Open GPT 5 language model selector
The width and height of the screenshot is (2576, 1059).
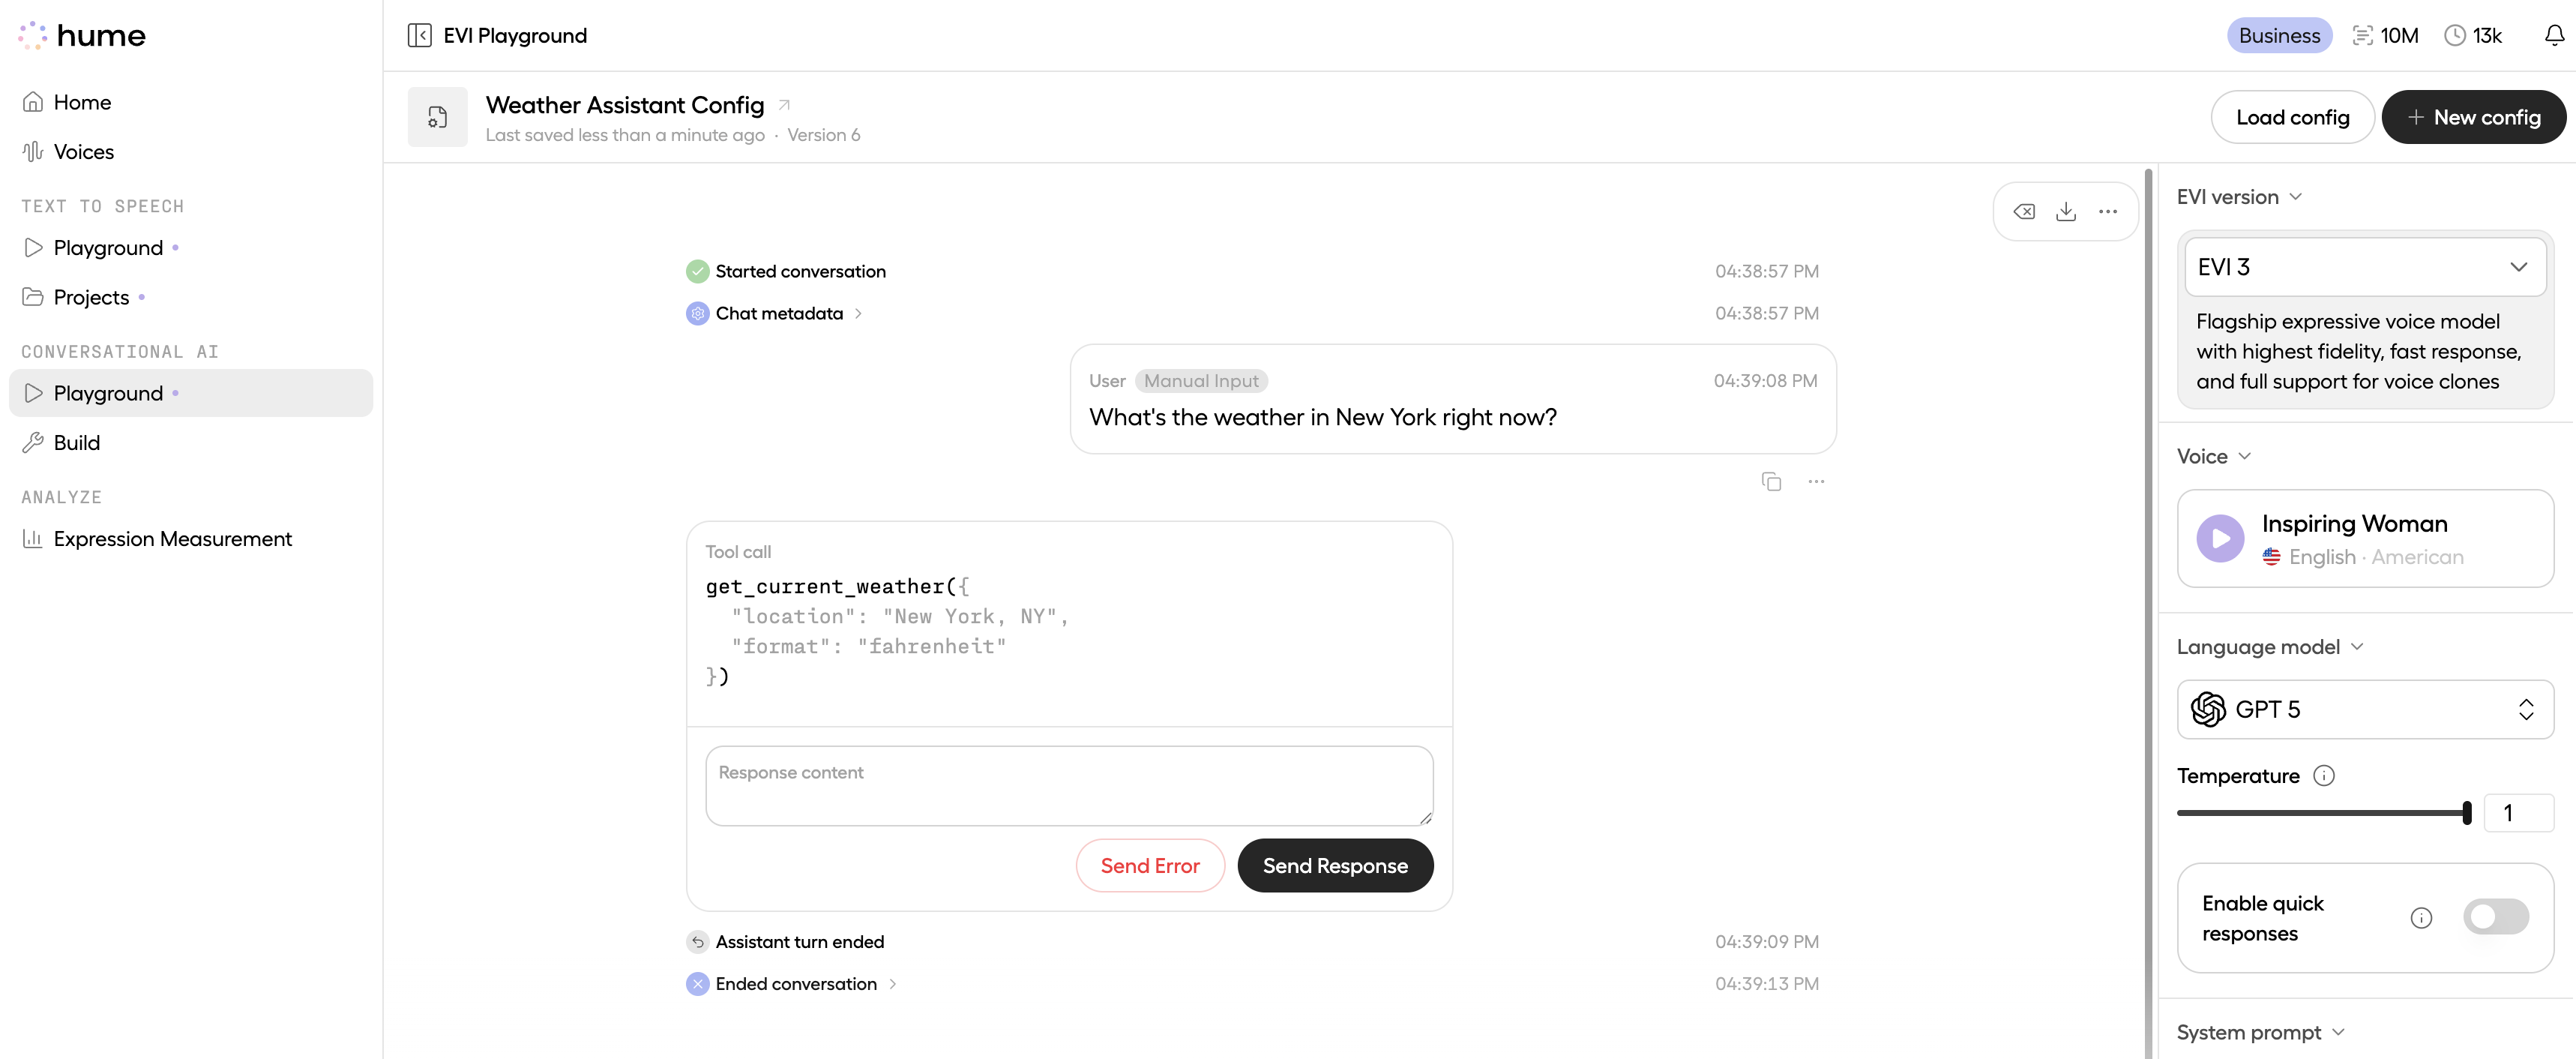[x=2365, y=709]
